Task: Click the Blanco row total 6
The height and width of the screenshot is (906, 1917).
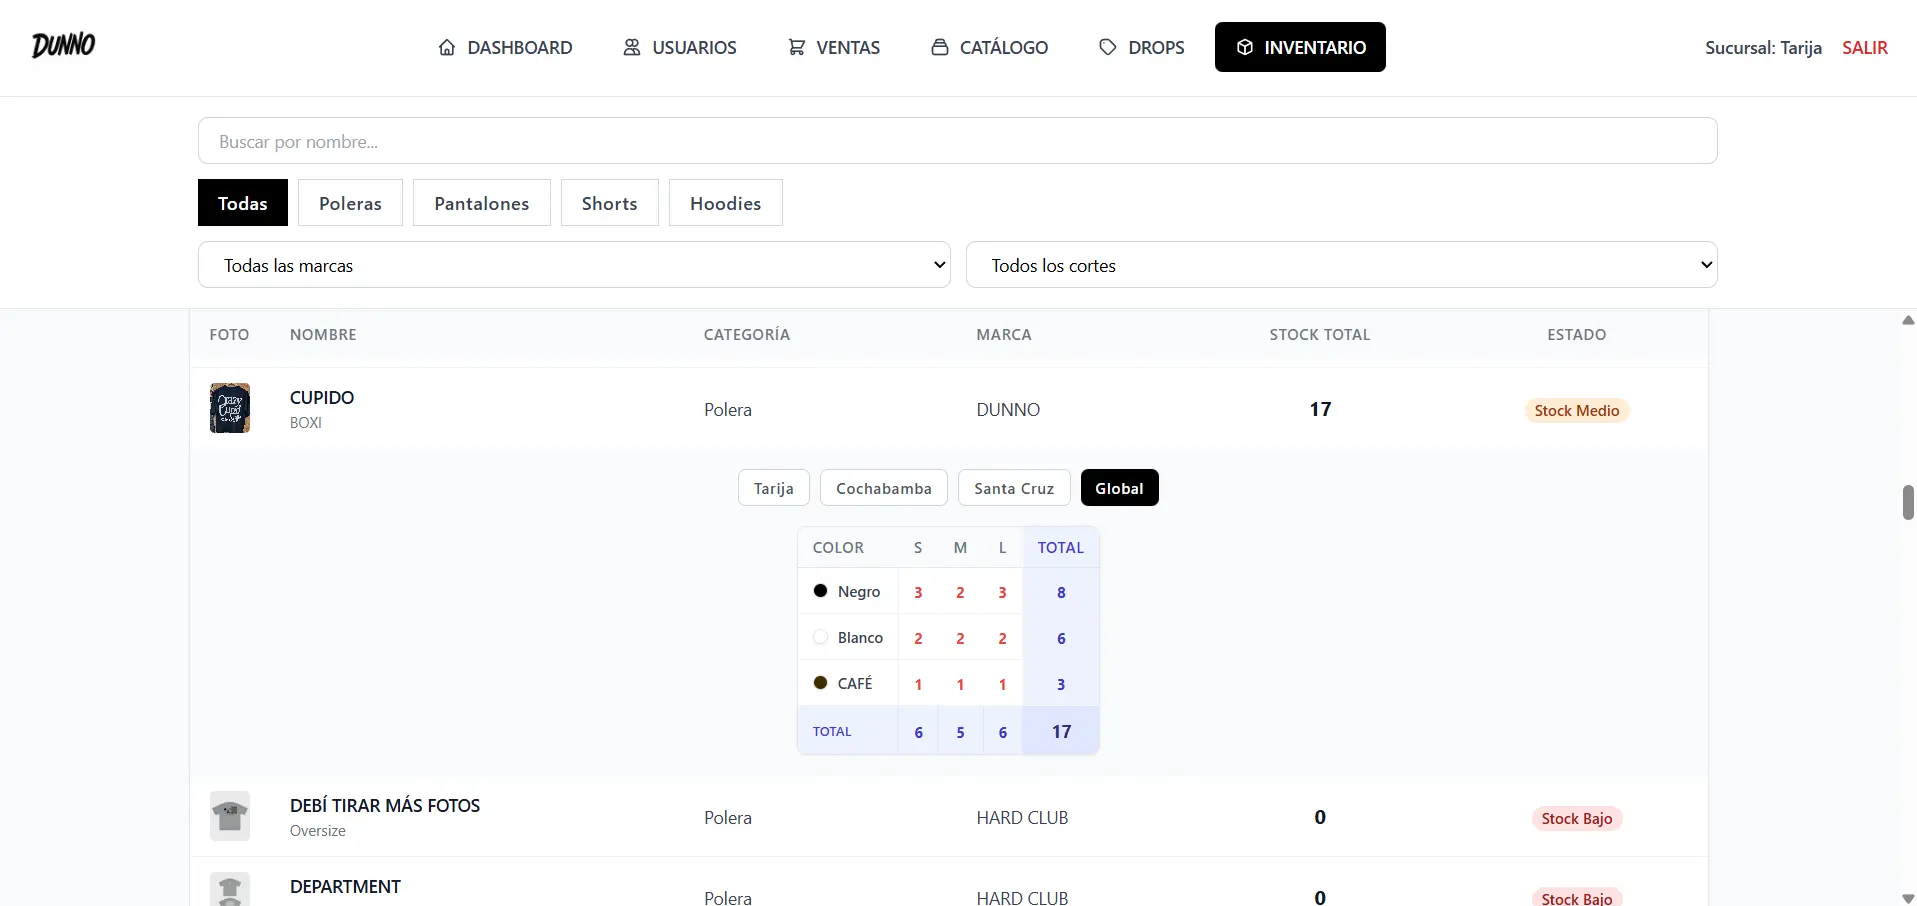Action: (x=1061, y=638)
